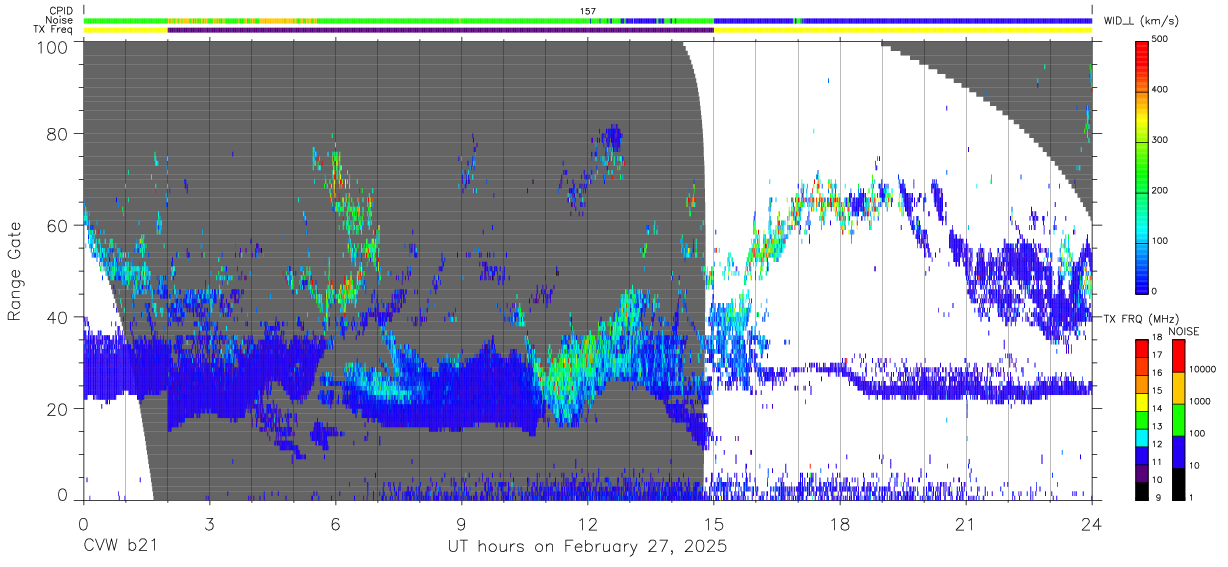Click the Noise color strip above plot
The width and height of the screenshot is (1228, 567).
(x=588, y=20)
